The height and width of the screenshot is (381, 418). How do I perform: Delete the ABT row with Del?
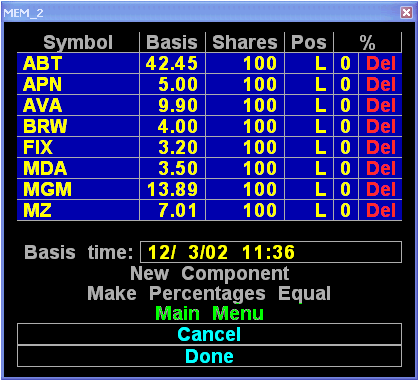tap(380, 63)
